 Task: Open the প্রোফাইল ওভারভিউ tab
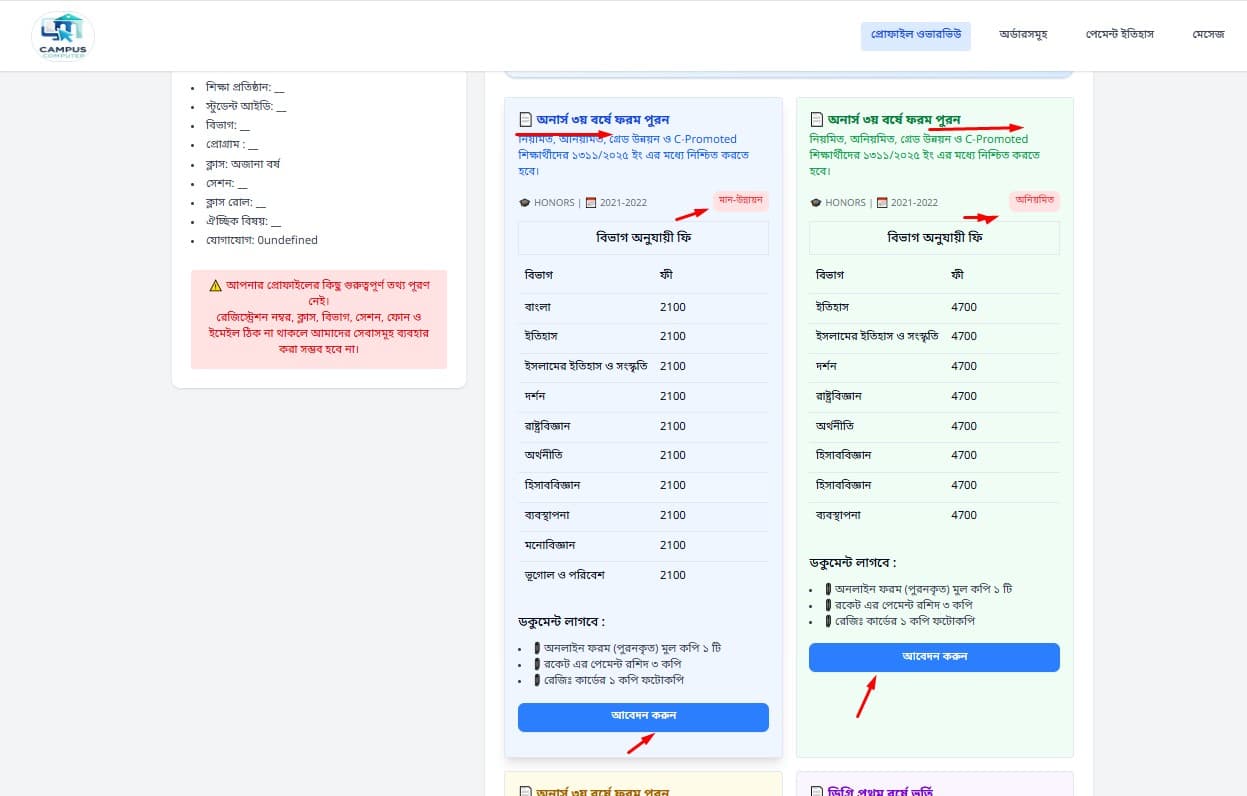(915, 35)
